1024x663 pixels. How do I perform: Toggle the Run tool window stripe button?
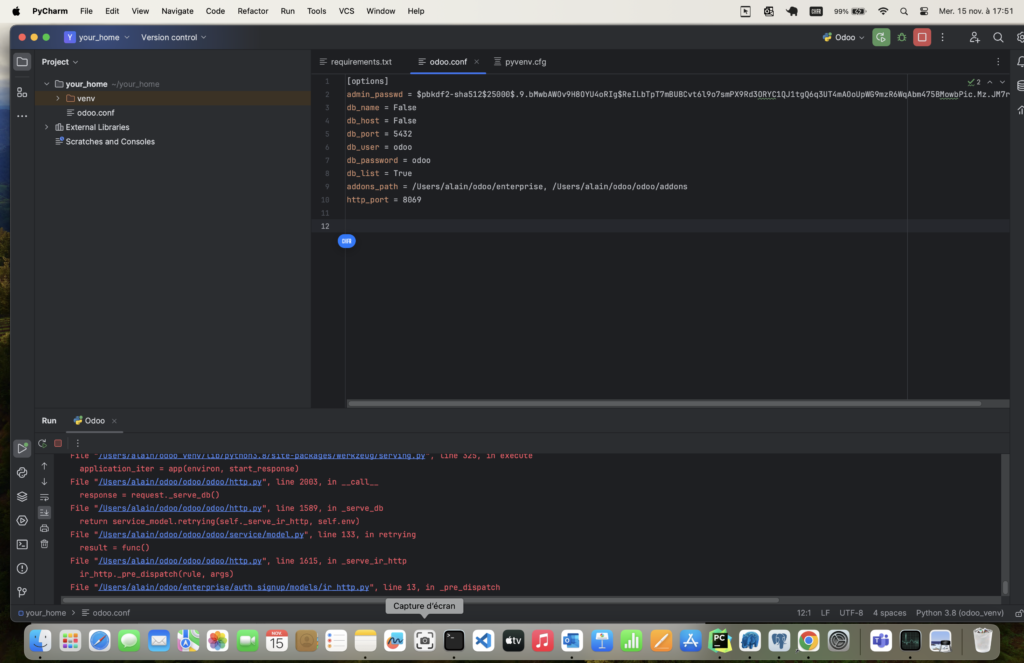coord(22,448)
